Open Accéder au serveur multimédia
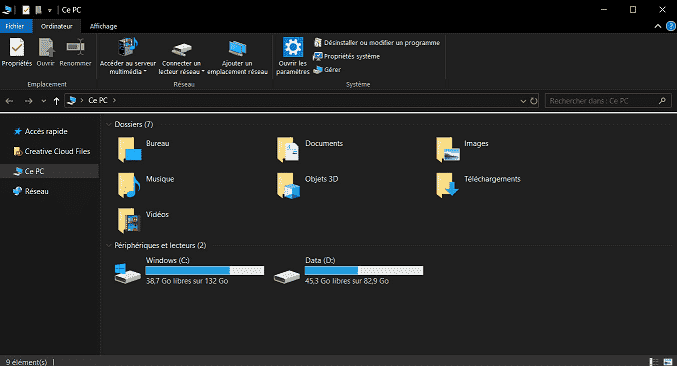The height and width of the screenshot is (366, 677). click(x=128, y=56)
